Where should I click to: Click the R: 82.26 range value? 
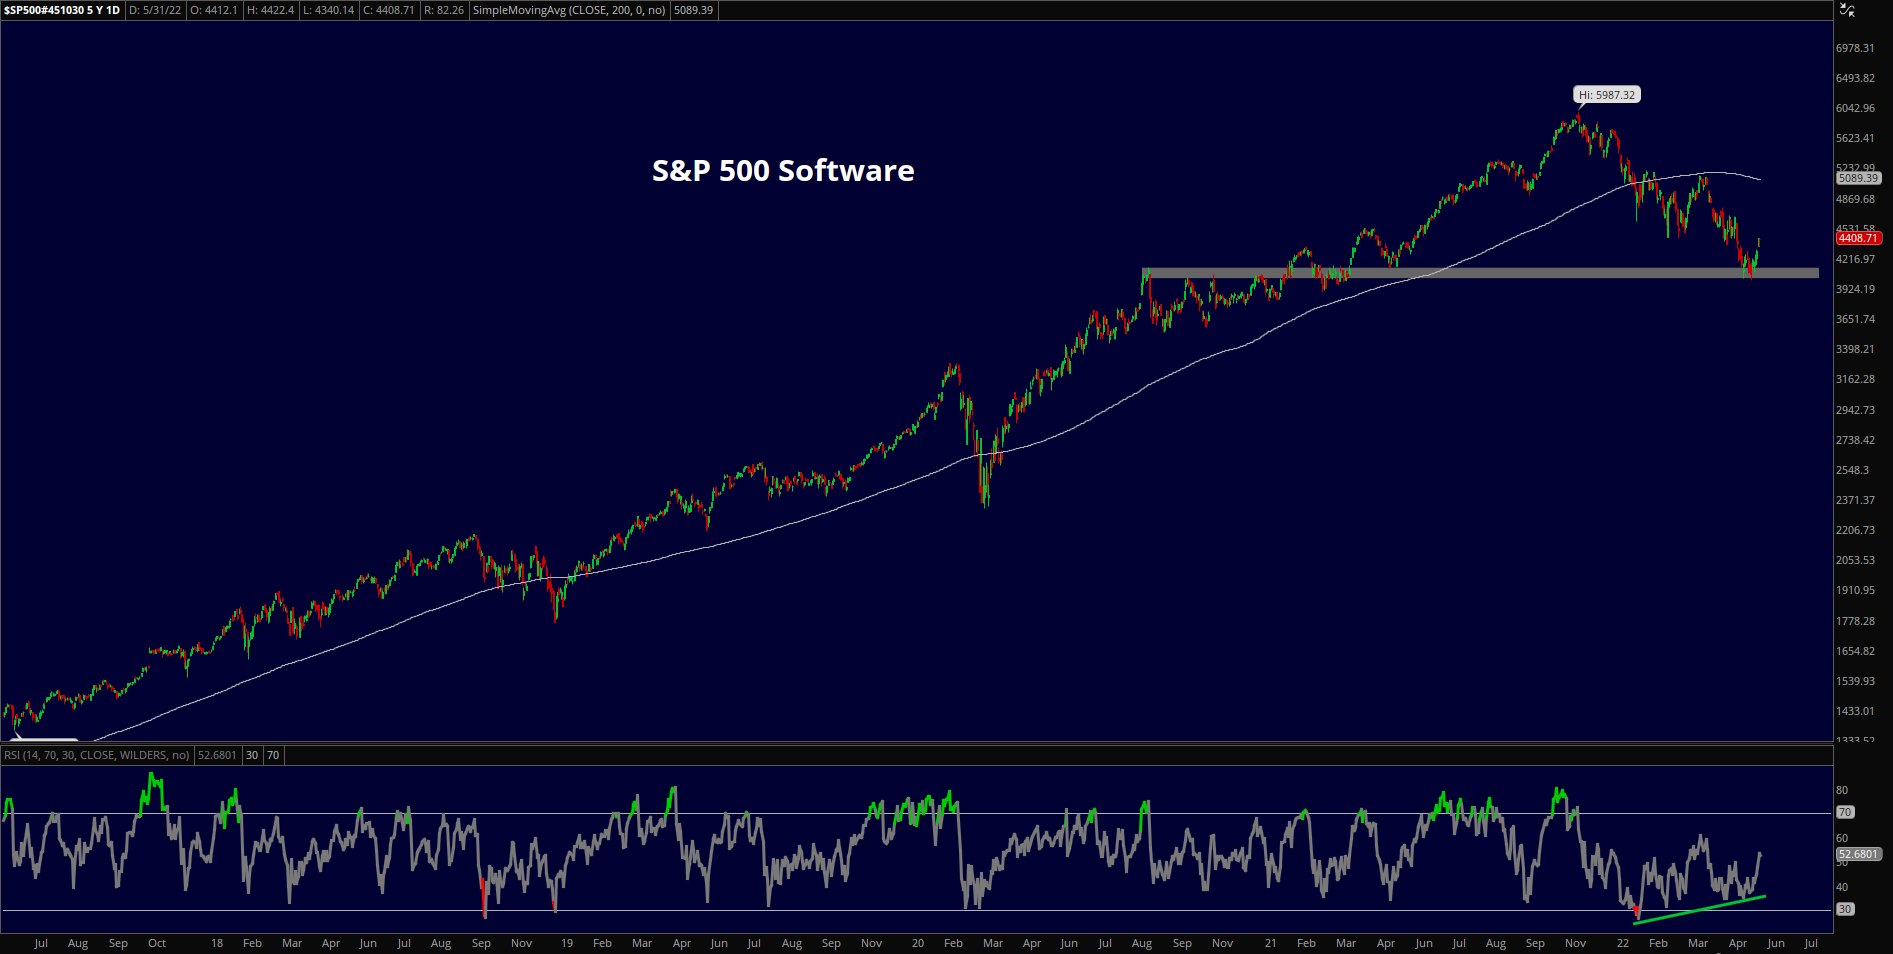click(x=444, y=10)
